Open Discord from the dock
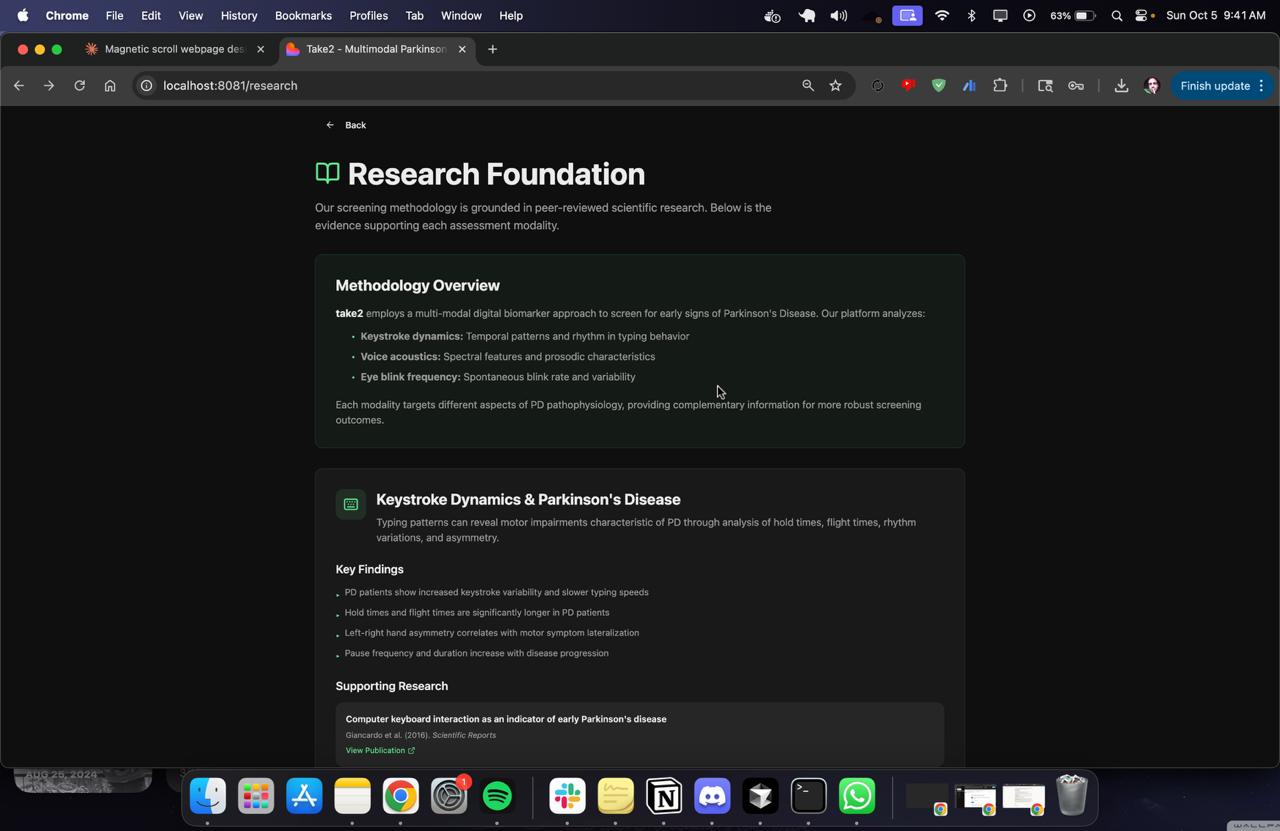 [x=712, y=796]
